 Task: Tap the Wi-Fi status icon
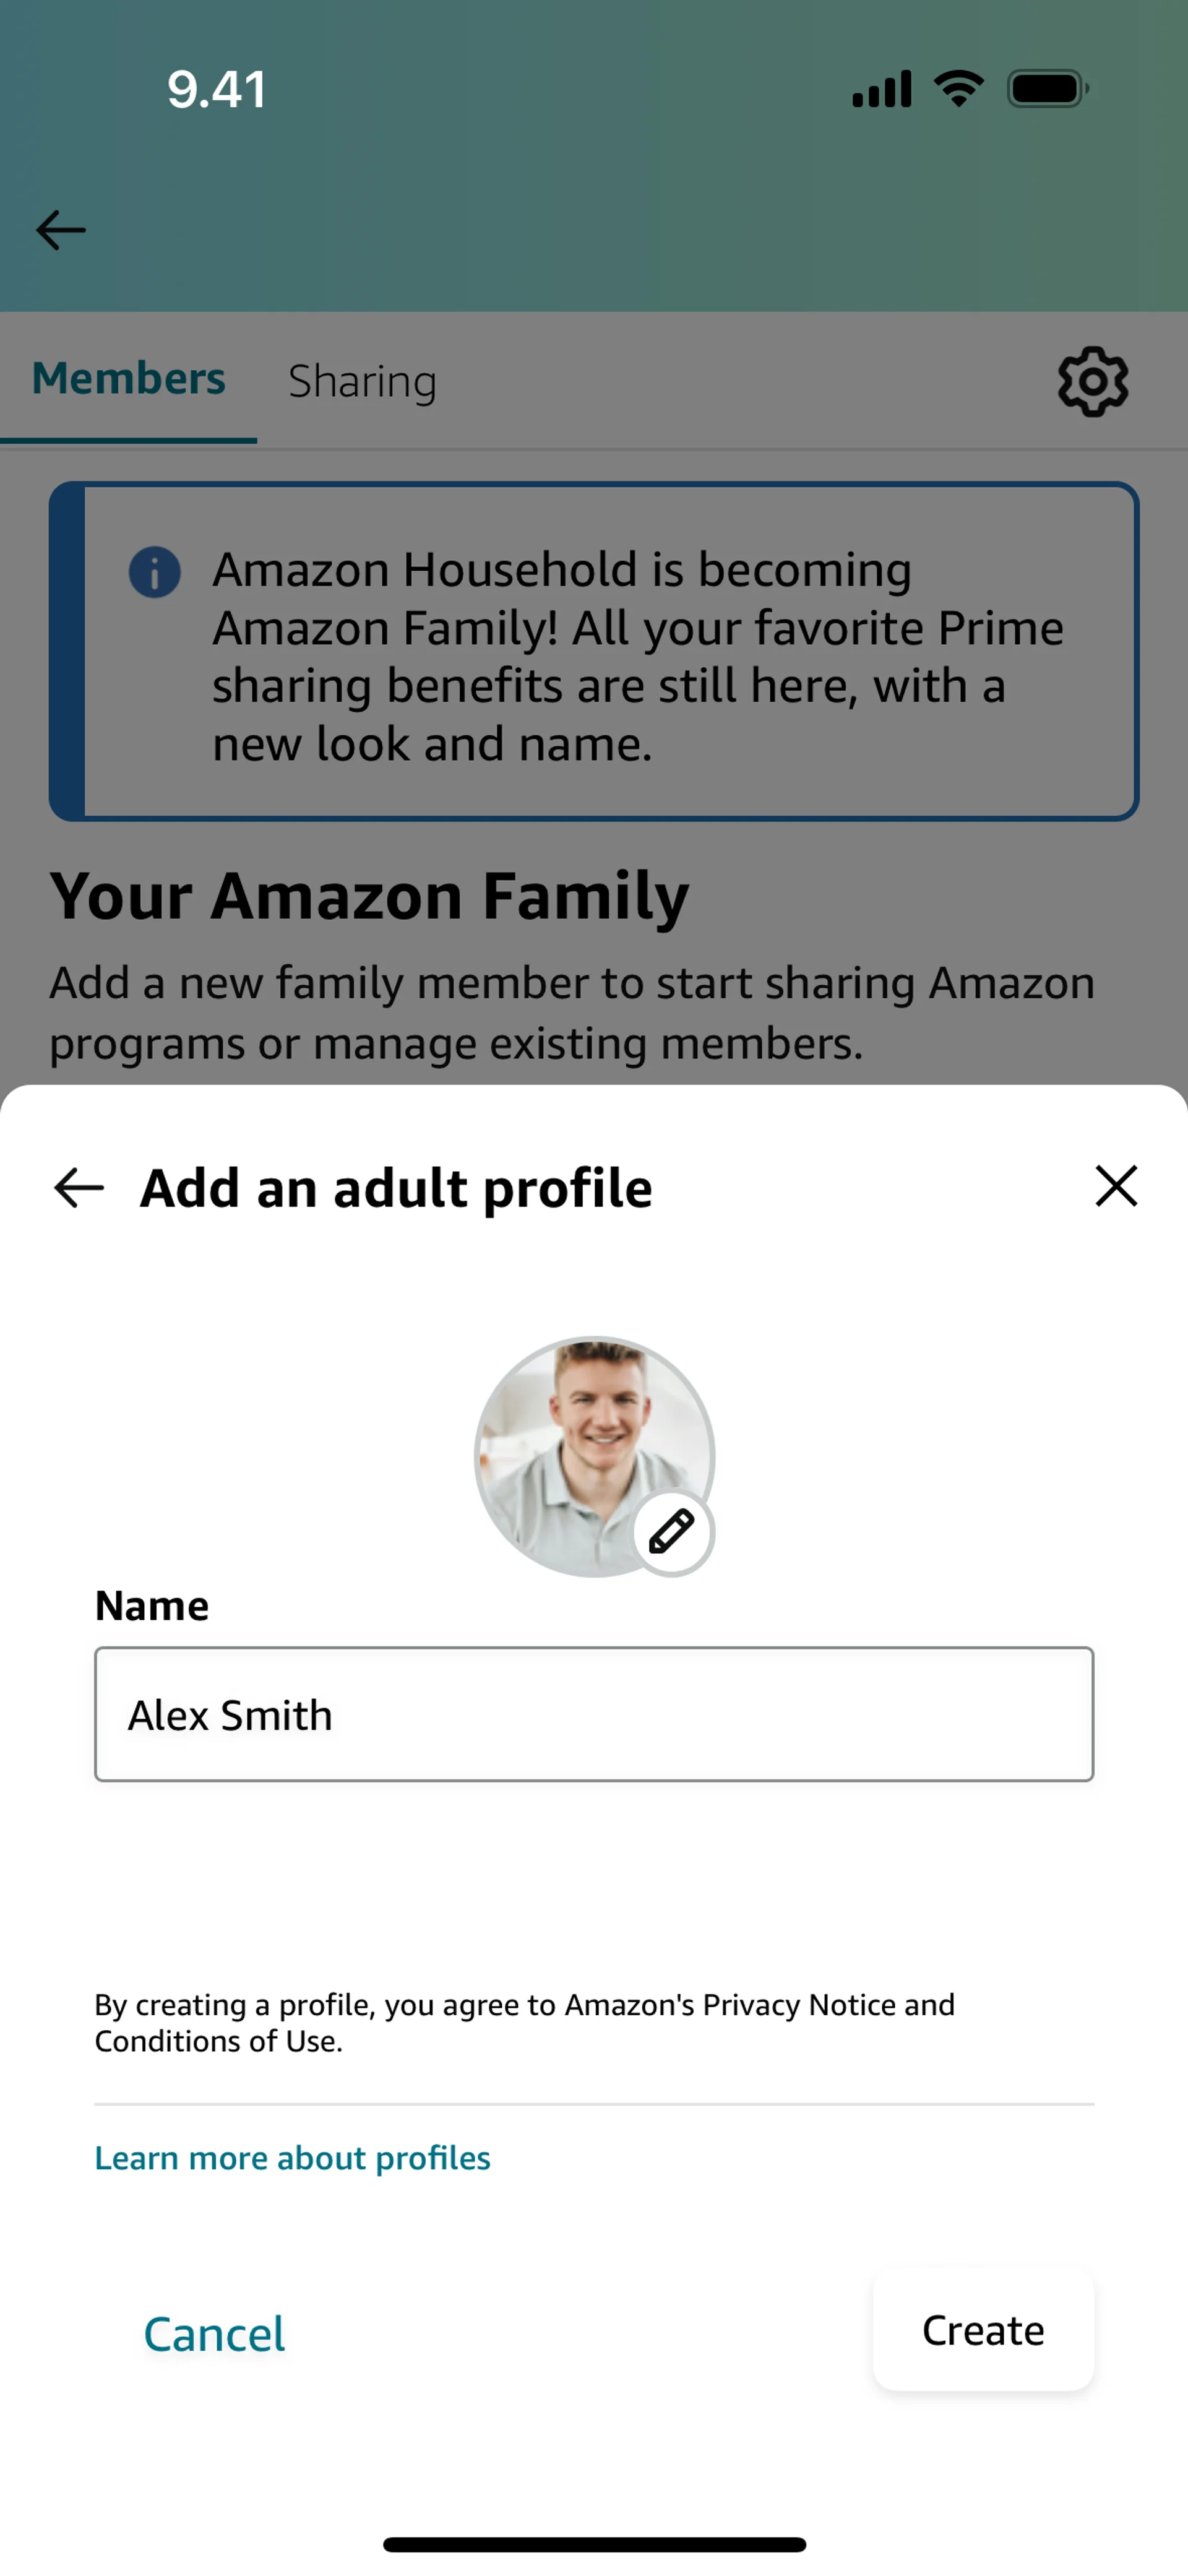[958, 89]
